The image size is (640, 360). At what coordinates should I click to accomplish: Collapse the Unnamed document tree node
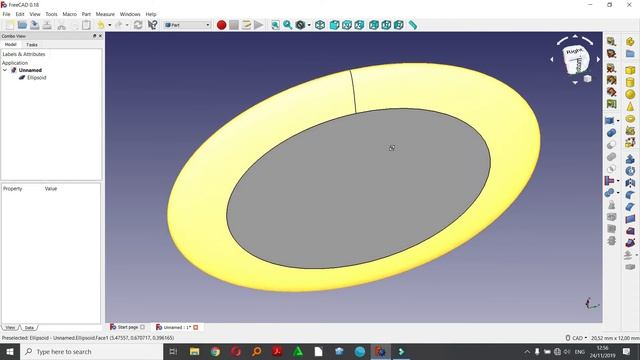[x=5, y=70]
